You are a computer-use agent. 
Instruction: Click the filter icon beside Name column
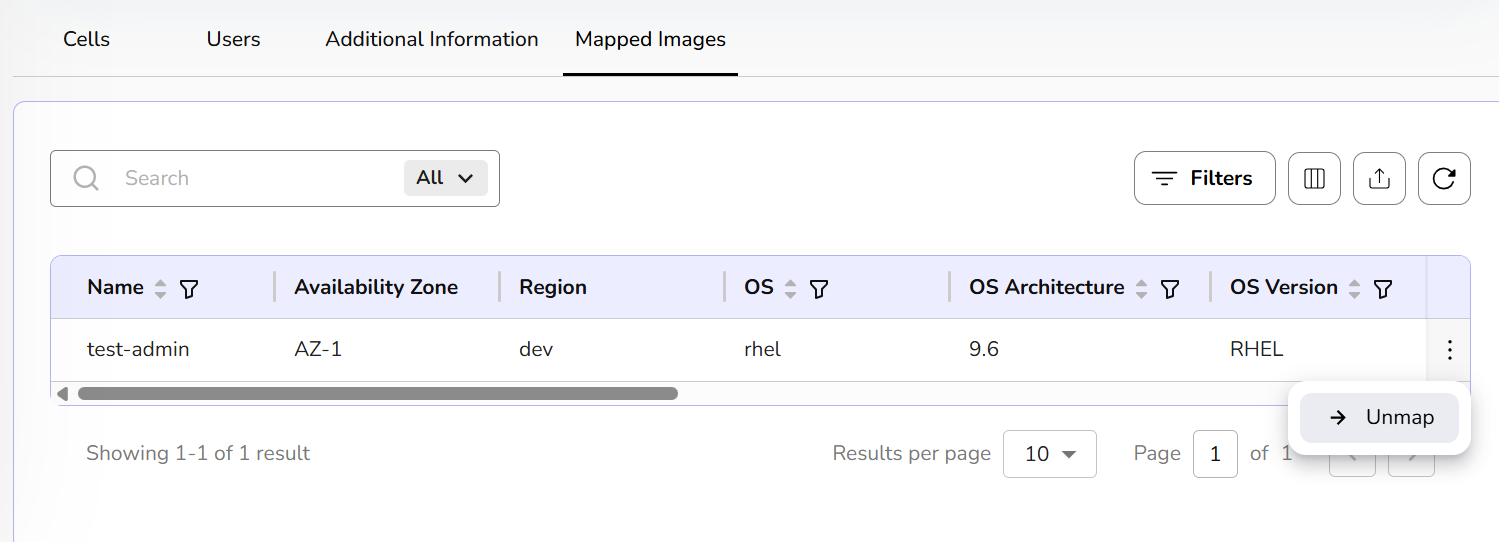click(x=189, y=289)
